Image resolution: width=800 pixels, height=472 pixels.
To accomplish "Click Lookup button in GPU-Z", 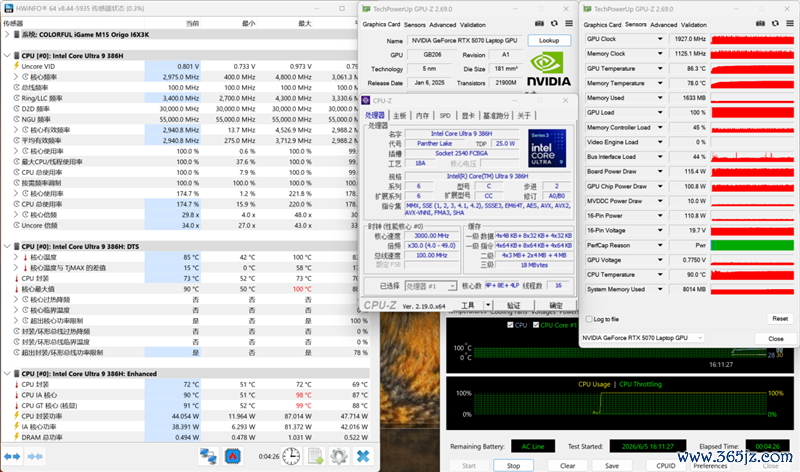I will pyautogui.click(x=549, y=40).
